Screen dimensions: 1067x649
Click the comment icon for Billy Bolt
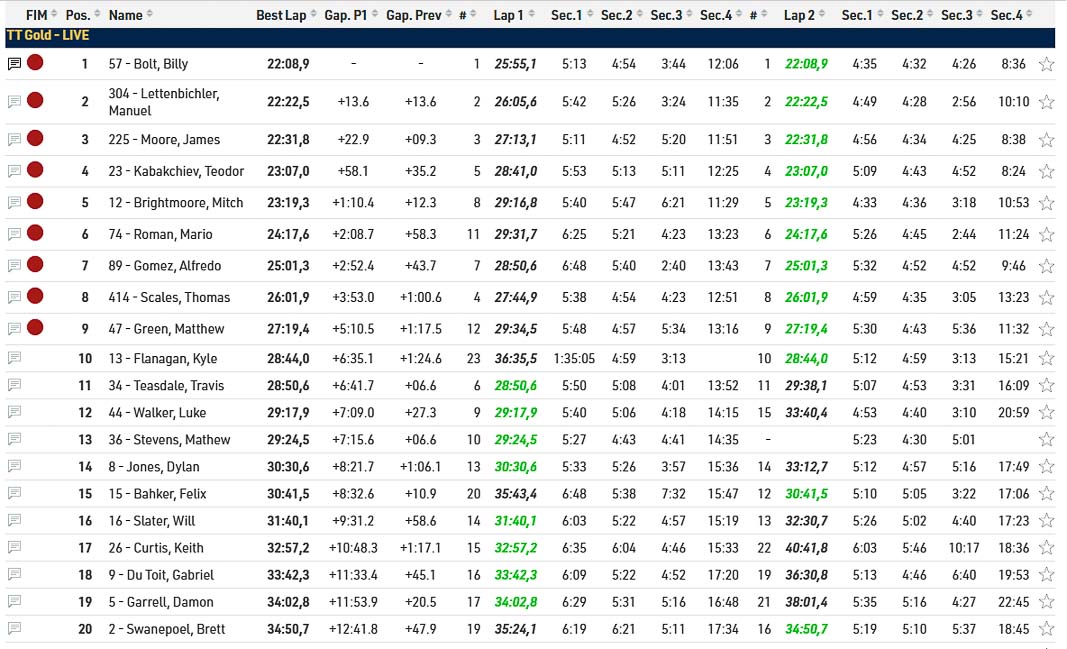(14, 64)
